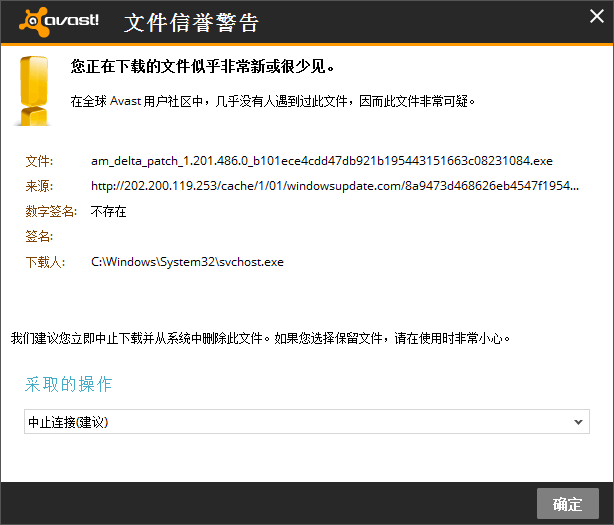
Task: Close the file reputation warning dialog
Action: [x=597, y=16]
